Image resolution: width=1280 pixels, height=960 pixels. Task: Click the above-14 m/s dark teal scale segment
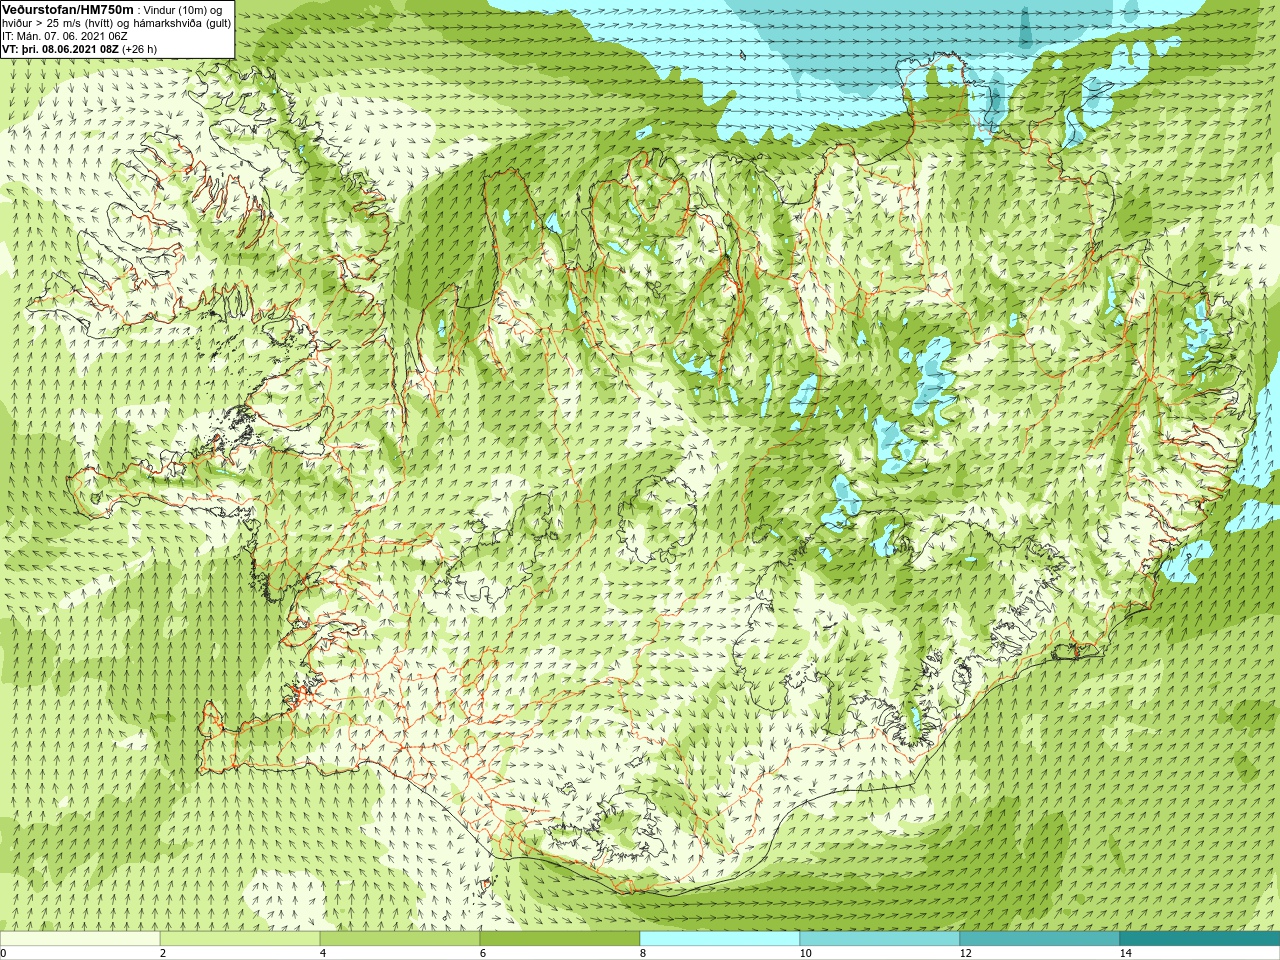(x=1200, y=939)
